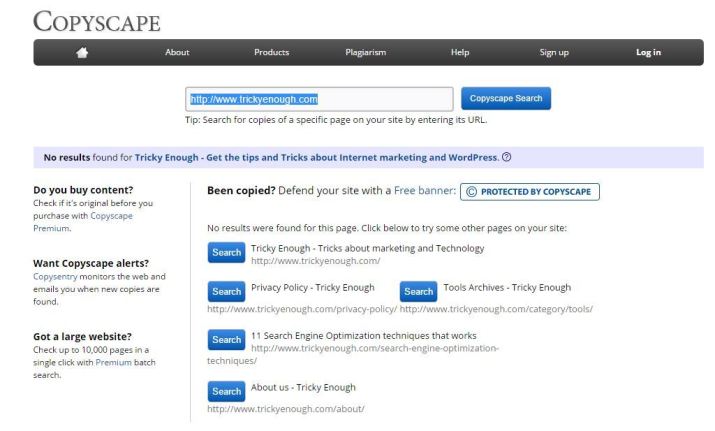Open the Help menu item
The width and height of the screenshot is (715, 431).
tap(460, 52)
